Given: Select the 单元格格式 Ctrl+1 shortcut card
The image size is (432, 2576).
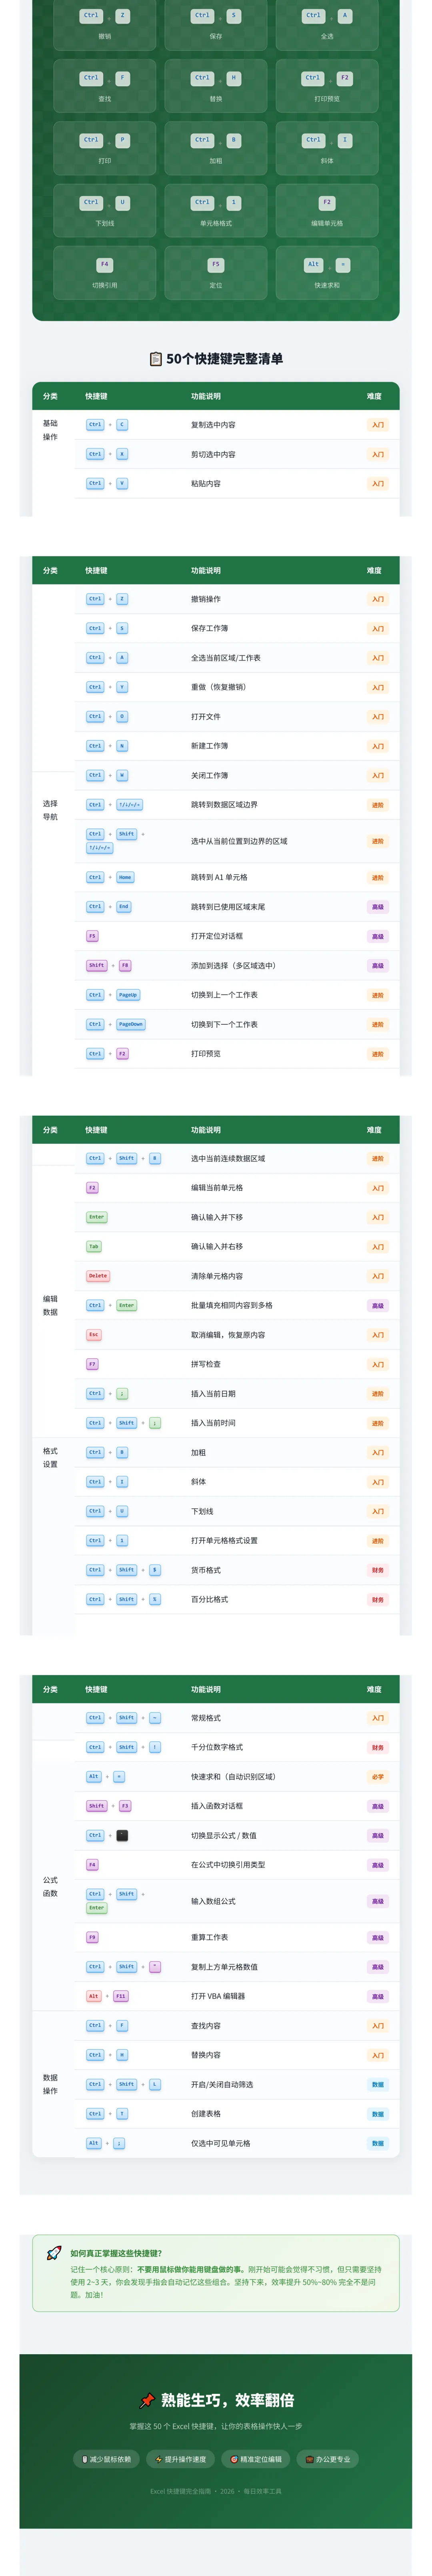Looking at the screenshot, I should coord(216,210).
